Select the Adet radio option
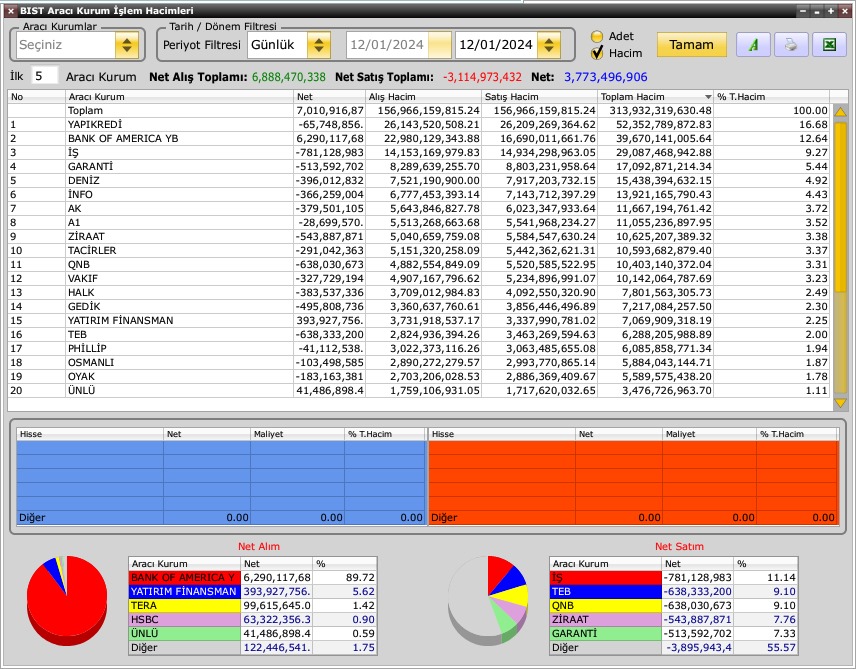856x669 pixels. [x=598, y=37]
